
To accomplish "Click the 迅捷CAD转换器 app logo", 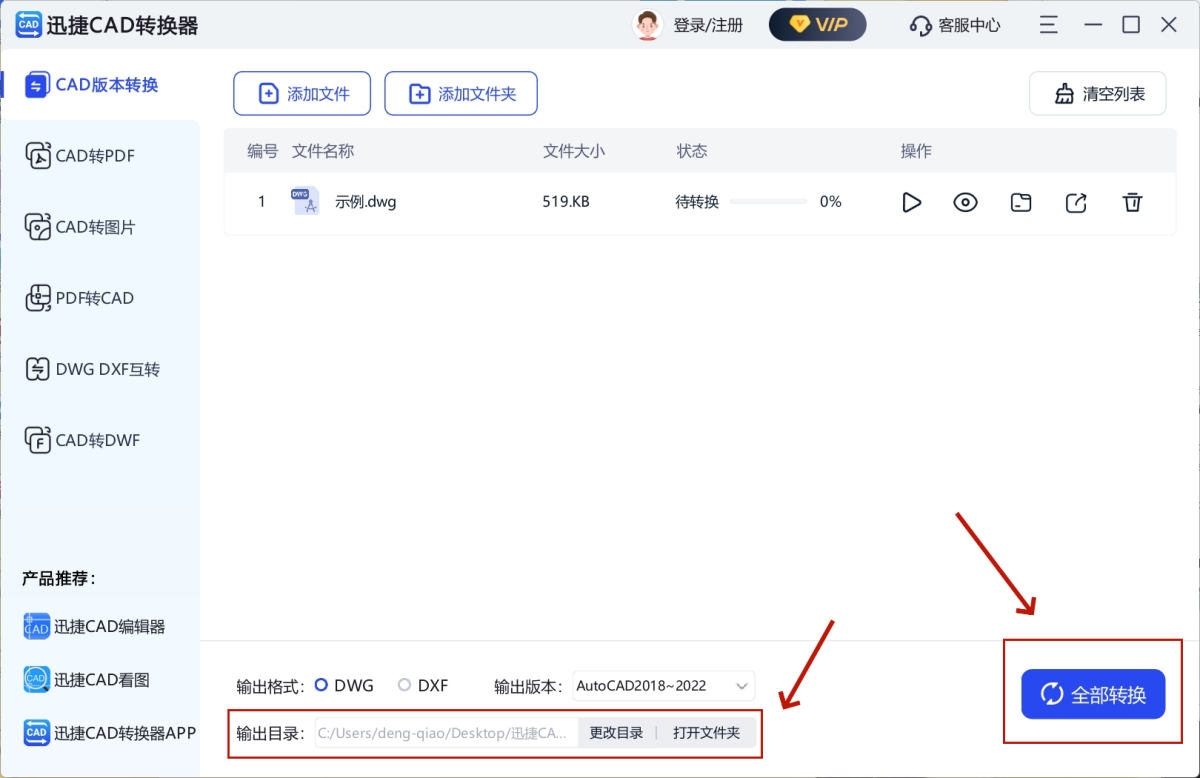I will pyautogui.click(x=28, y=24).
